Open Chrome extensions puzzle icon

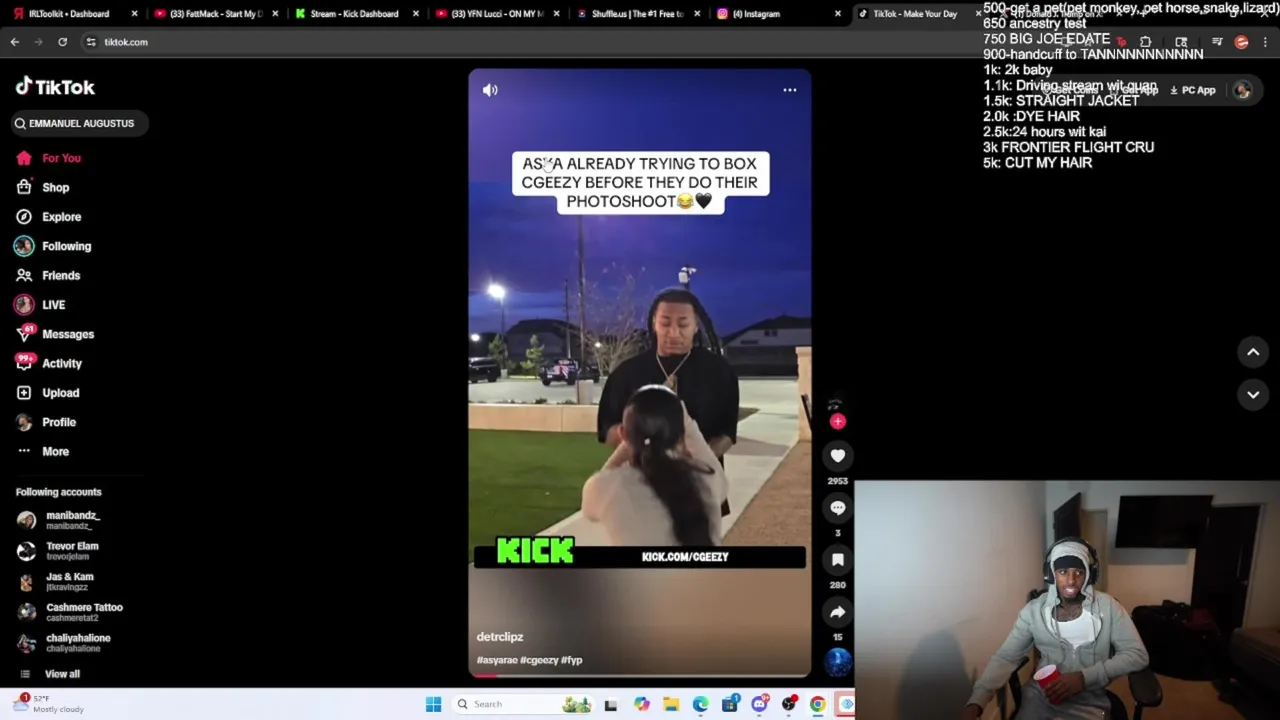pyautogui.click(x=1145, y=42)
